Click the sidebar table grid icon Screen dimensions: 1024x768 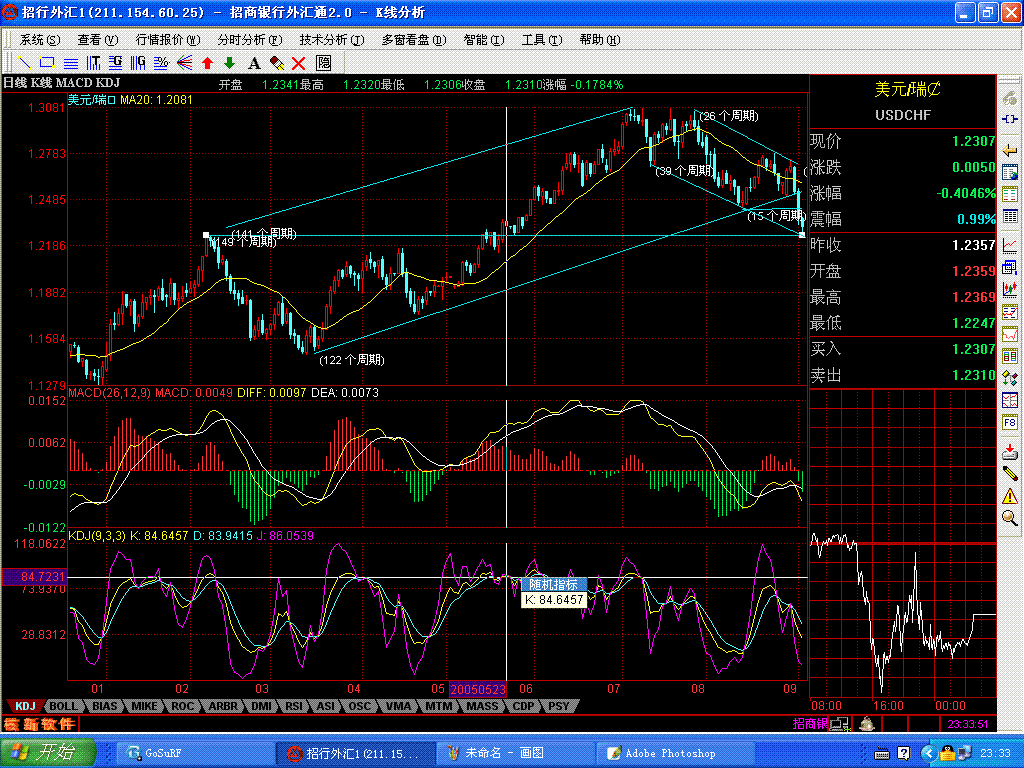point(1010,216)
